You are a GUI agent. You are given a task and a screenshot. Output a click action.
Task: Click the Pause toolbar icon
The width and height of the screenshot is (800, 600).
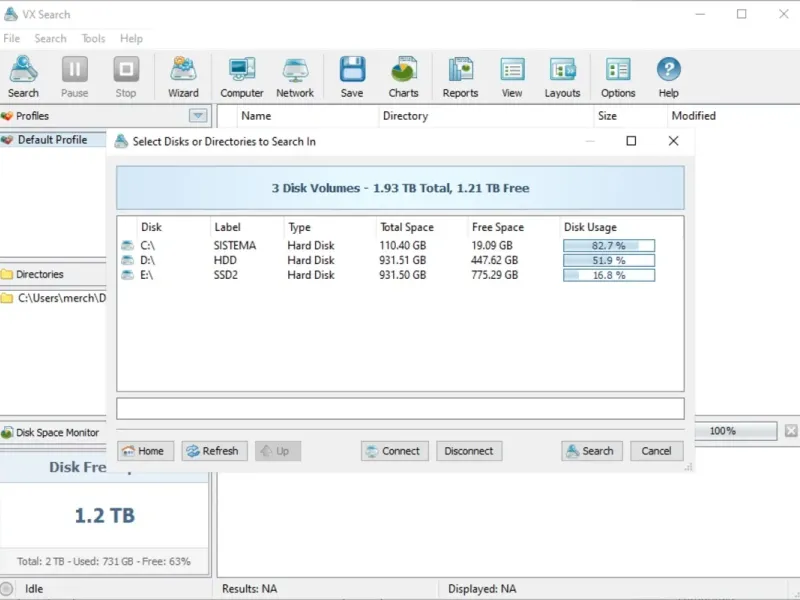[74, 77]
